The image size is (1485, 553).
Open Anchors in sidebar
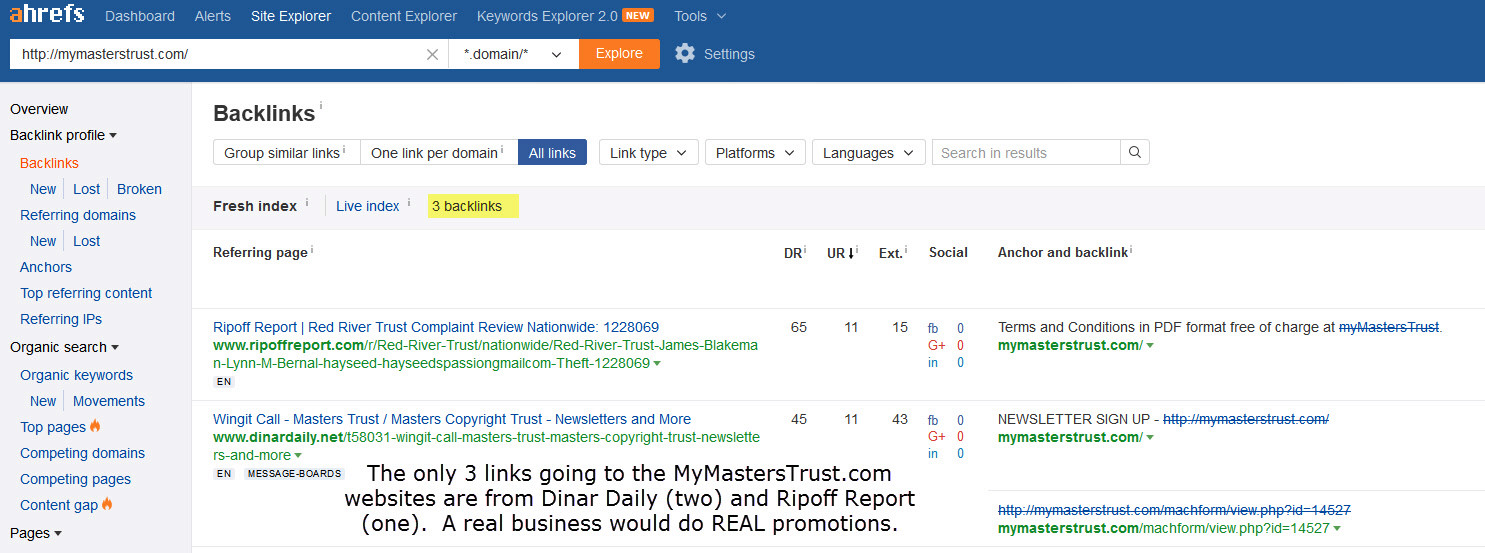click(x=46, y=267)
